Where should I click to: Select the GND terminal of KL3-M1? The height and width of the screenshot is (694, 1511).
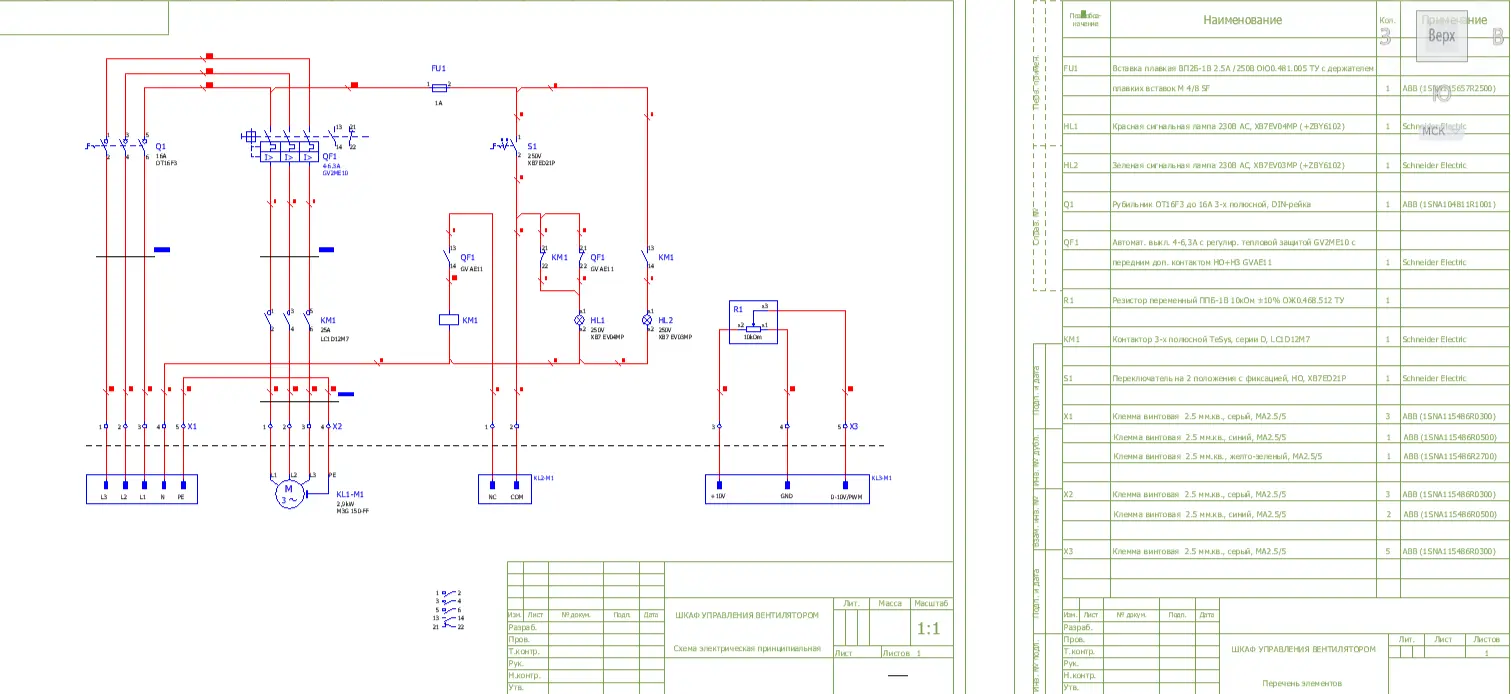pos(785,496)
